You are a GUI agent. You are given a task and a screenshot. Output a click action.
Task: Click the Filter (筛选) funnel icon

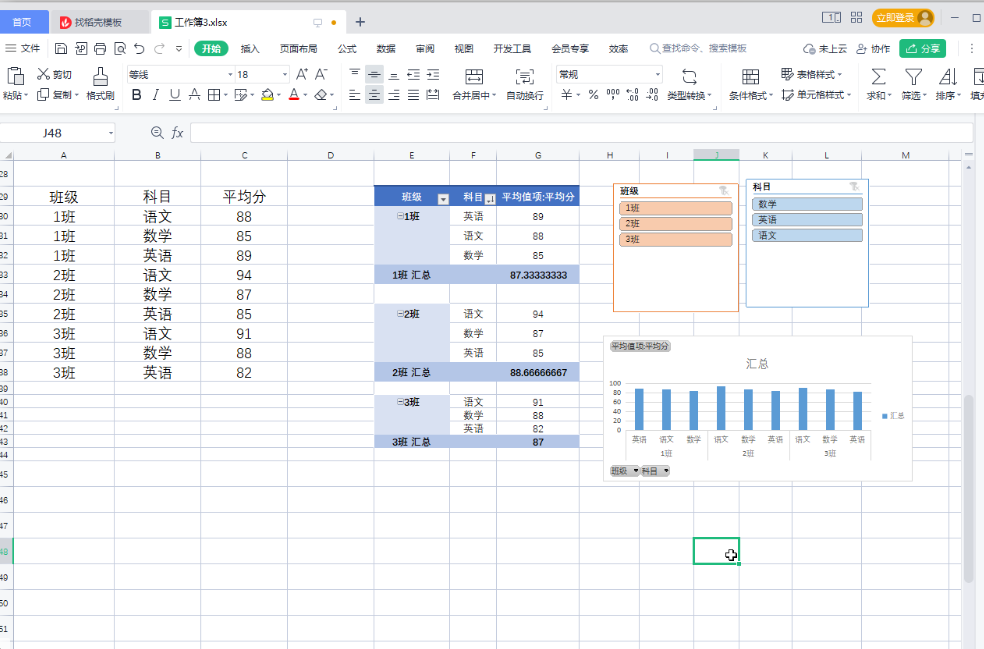(912, 76)
